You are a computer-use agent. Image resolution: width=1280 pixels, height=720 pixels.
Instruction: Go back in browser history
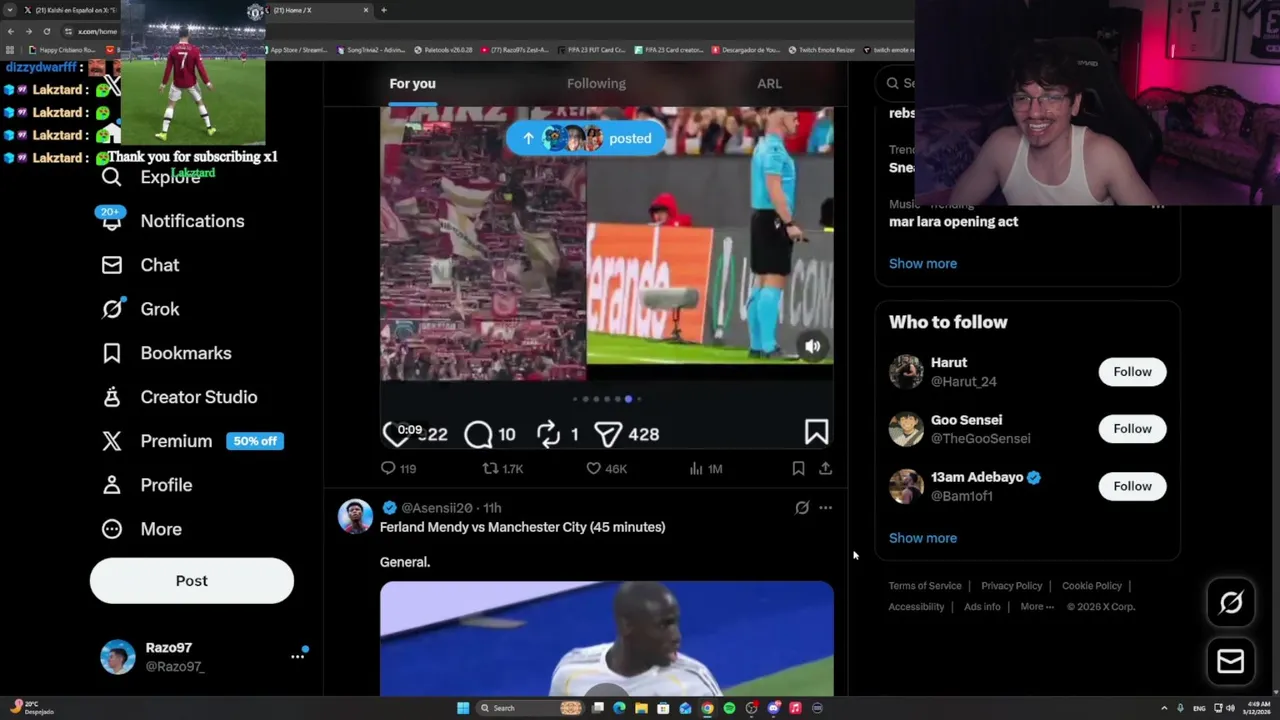pyautogui.click(x=11, y=31)
